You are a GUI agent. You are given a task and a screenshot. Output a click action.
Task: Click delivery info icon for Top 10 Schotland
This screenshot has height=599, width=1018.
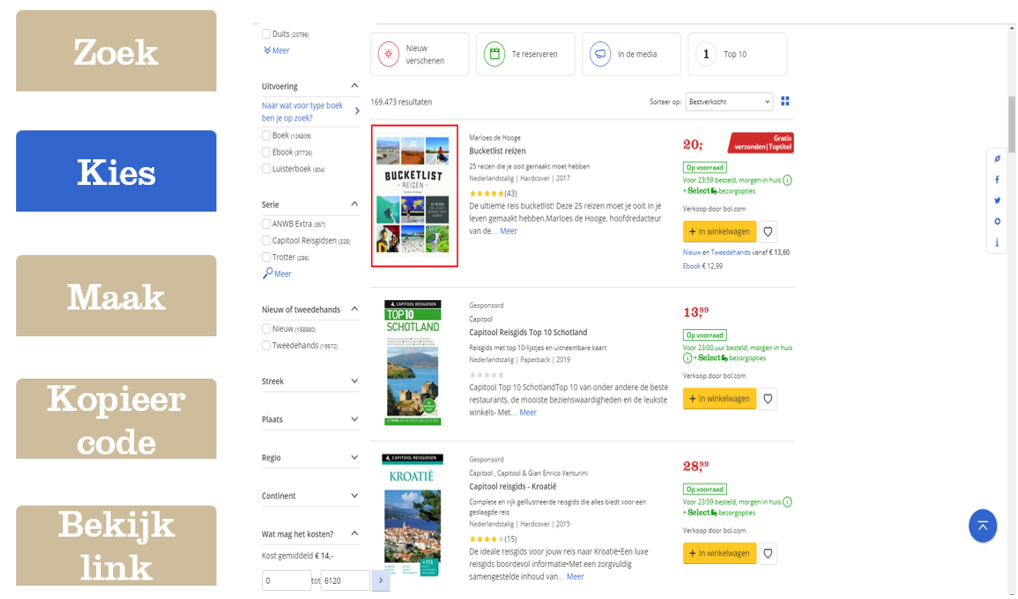(x=687, y=358)
